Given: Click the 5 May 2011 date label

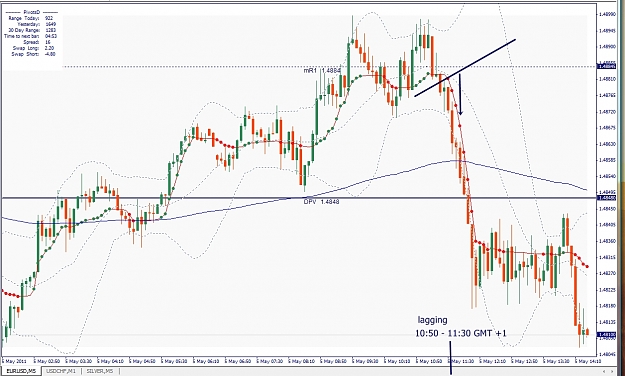Looking at the screenshot, I should [x=14, y=361].
